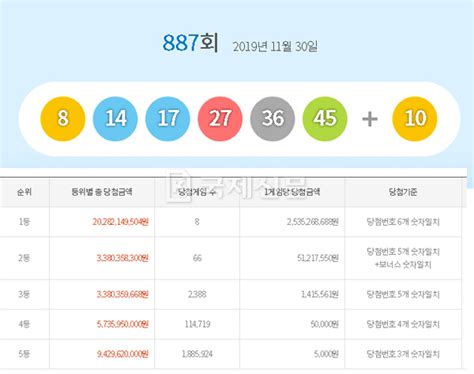Click criteria 당첨번호 5개 숫자일치 in 2등 row
The height and width of the screenshot is (374, 474).
pos(403,252)
